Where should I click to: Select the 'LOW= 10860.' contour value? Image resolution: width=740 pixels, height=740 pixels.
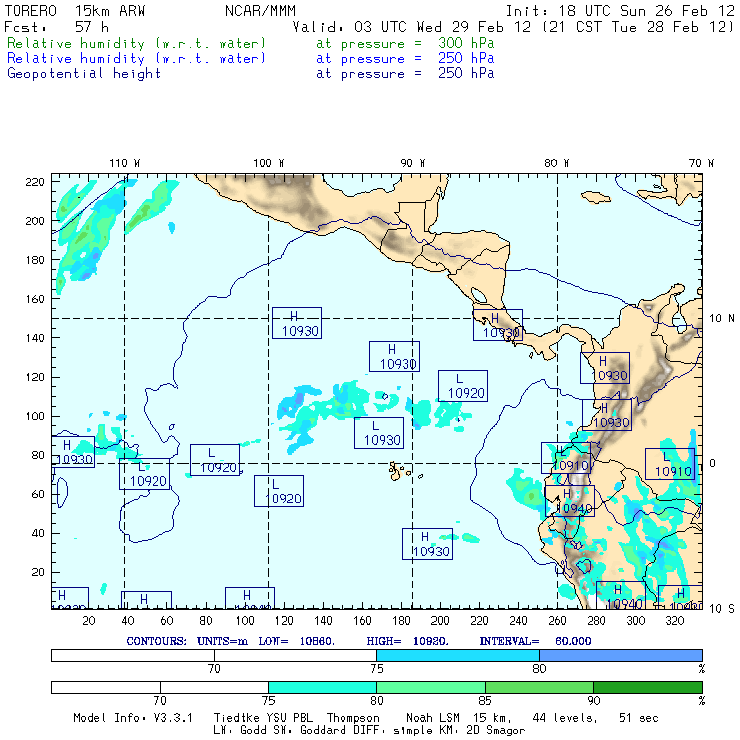point(296,641)
